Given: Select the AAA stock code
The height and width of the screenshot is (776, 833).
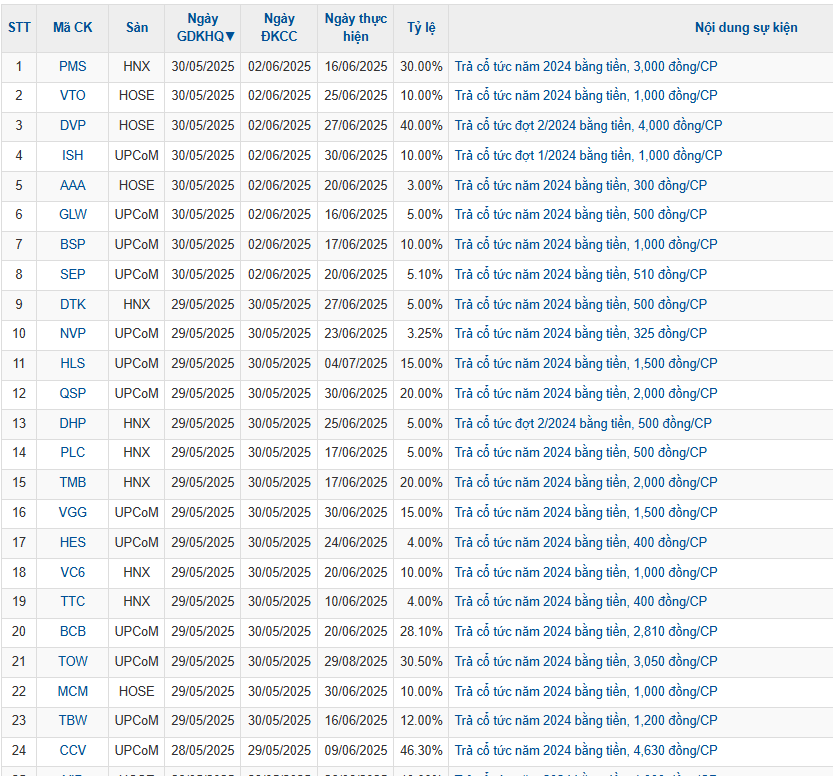Looking at the screenshot, I should tap(72, 185).
